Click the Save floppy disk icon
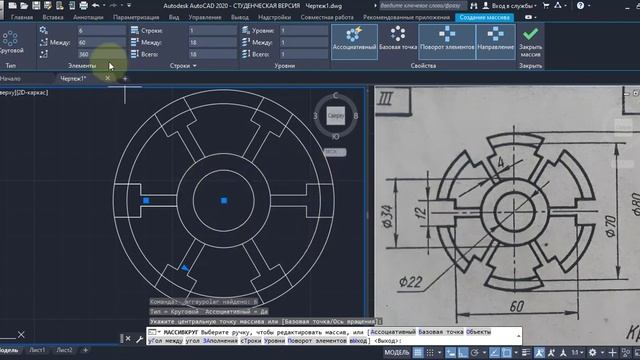Screen dimensions: 640x360 coord(36,6)
